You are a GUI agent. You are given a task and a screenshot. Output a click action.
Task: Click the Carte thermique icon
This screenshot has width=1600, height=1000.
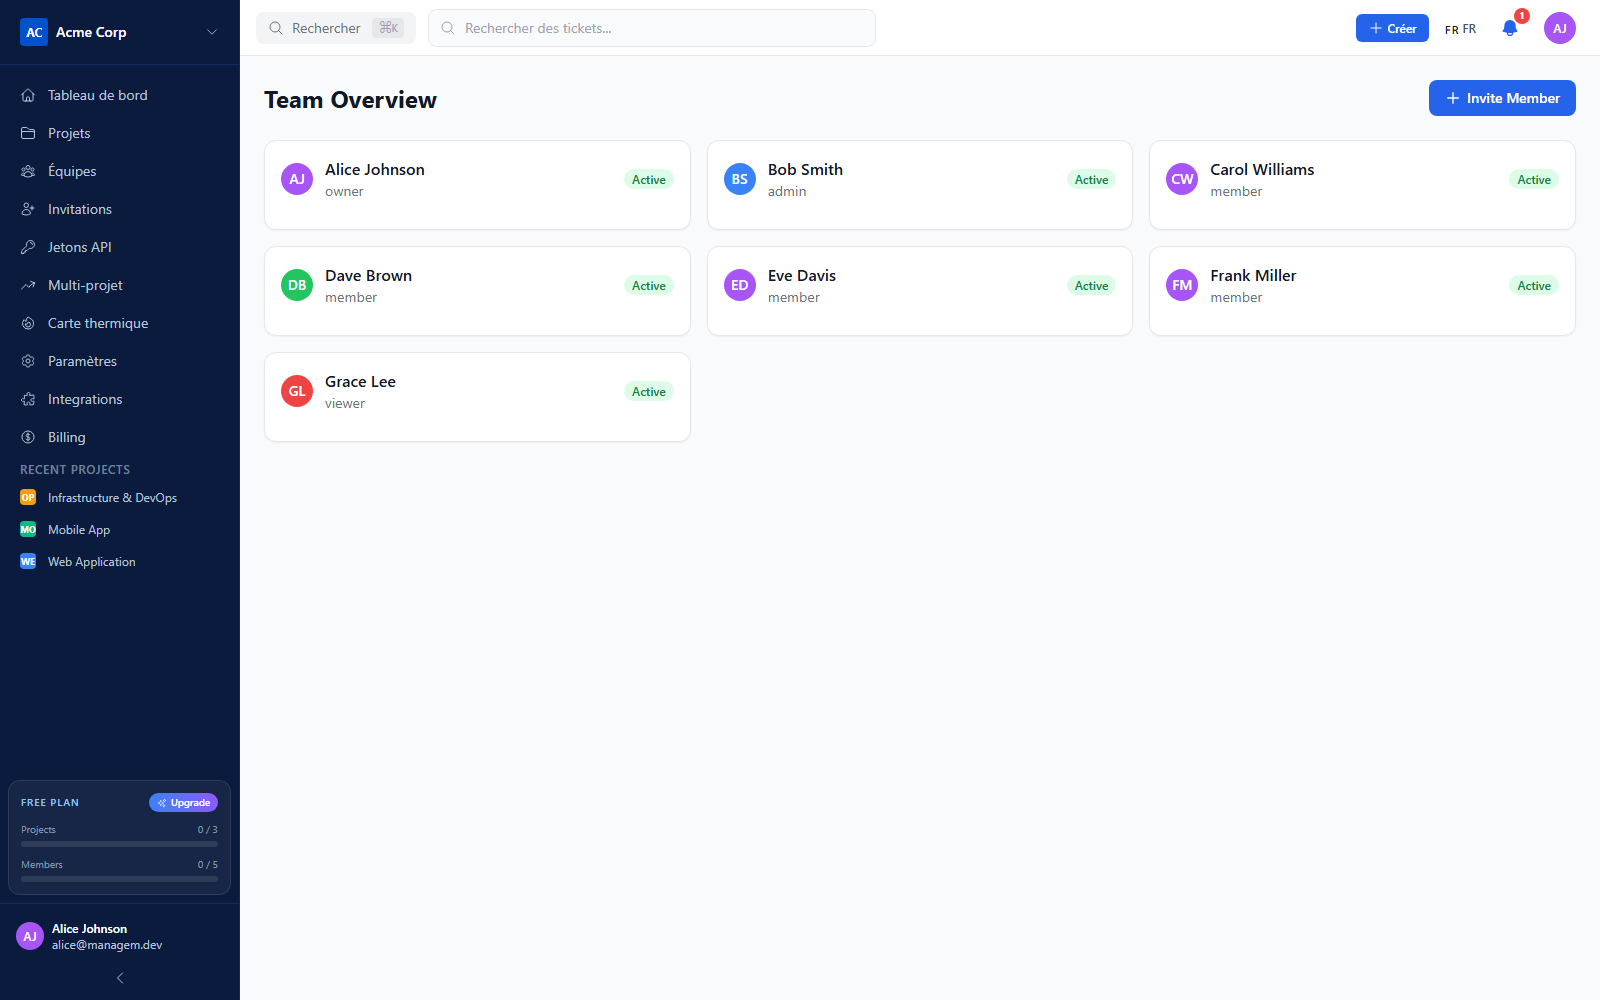[x=28, y=323]
